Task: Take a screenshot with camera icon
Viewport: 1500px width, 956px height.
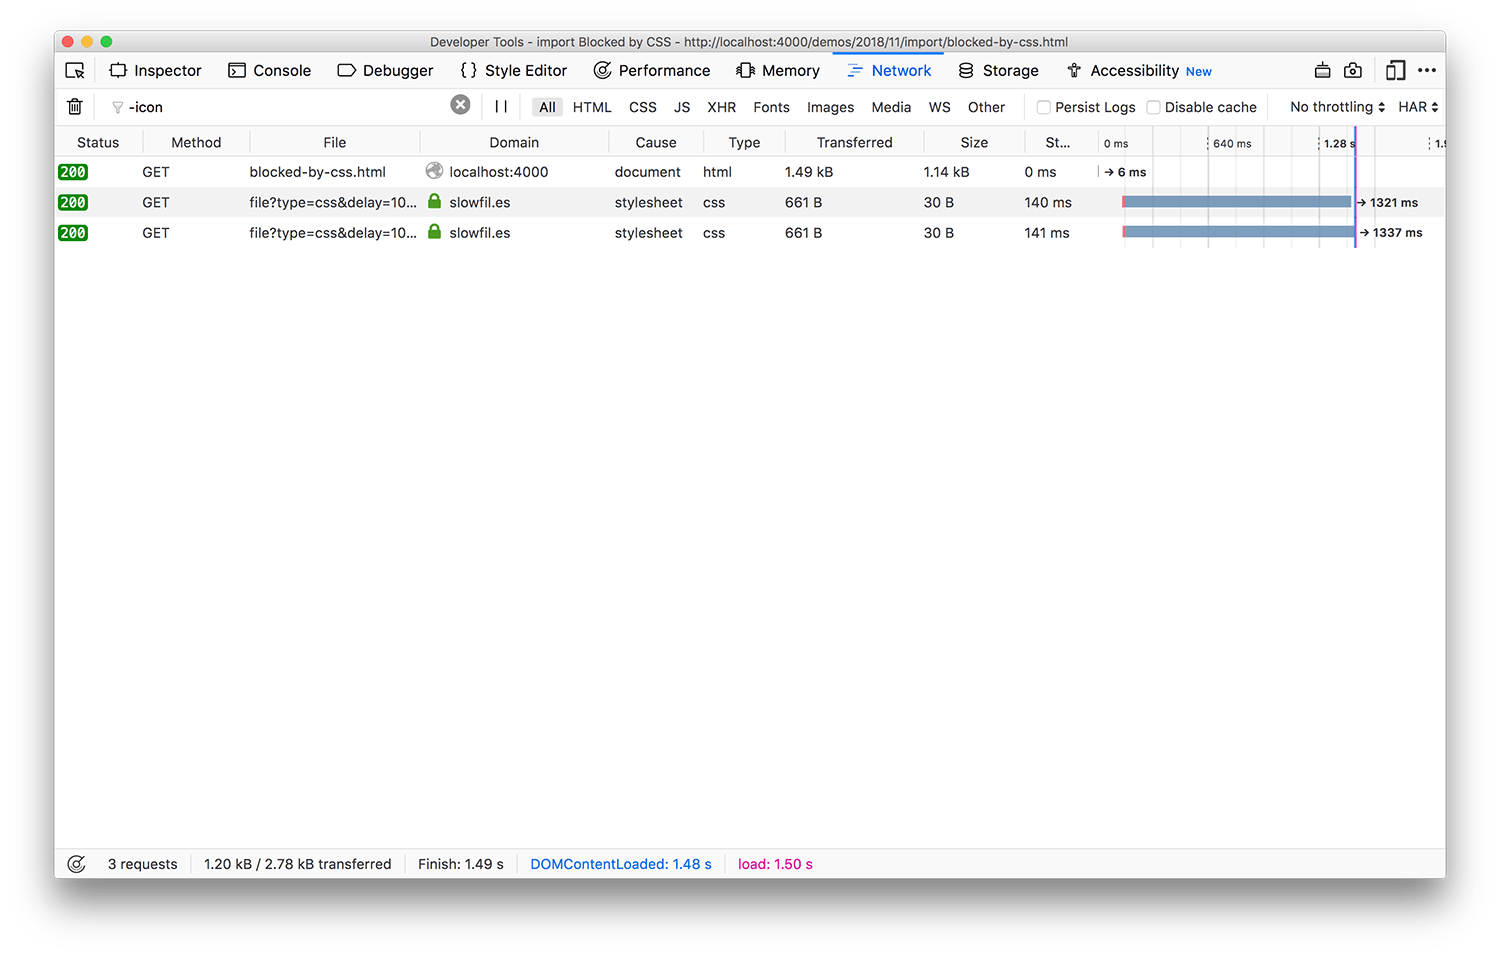Action: coord(1353,70)
